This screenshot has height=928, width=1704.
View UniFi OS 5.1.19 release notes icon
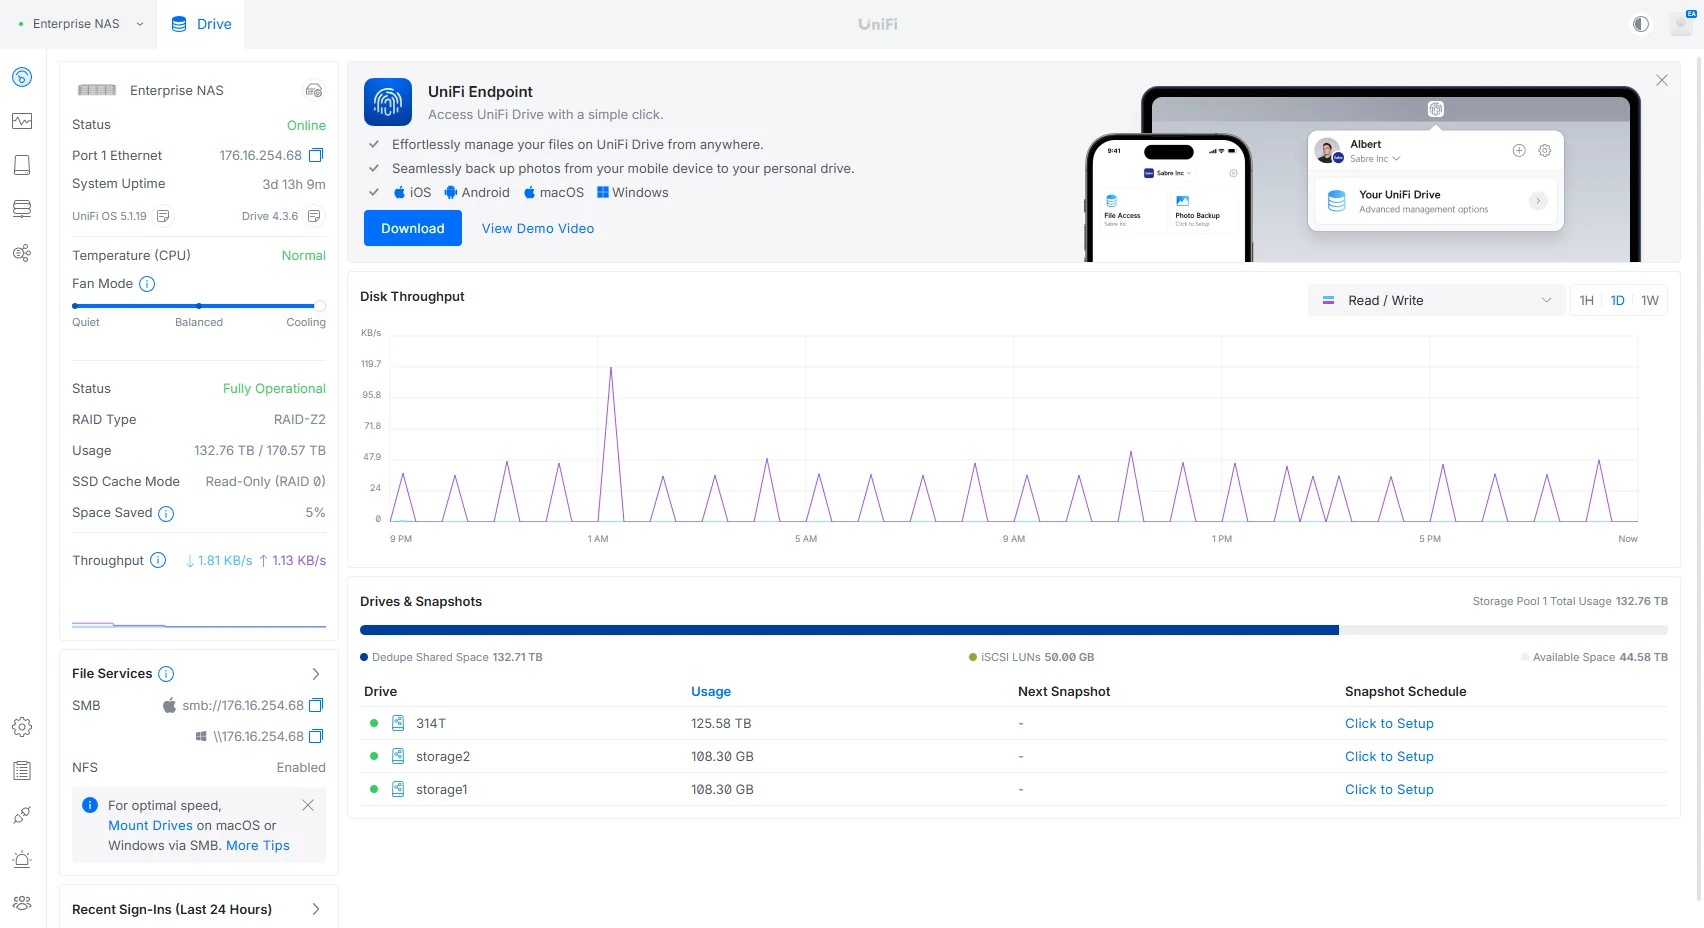coord(163,216)
